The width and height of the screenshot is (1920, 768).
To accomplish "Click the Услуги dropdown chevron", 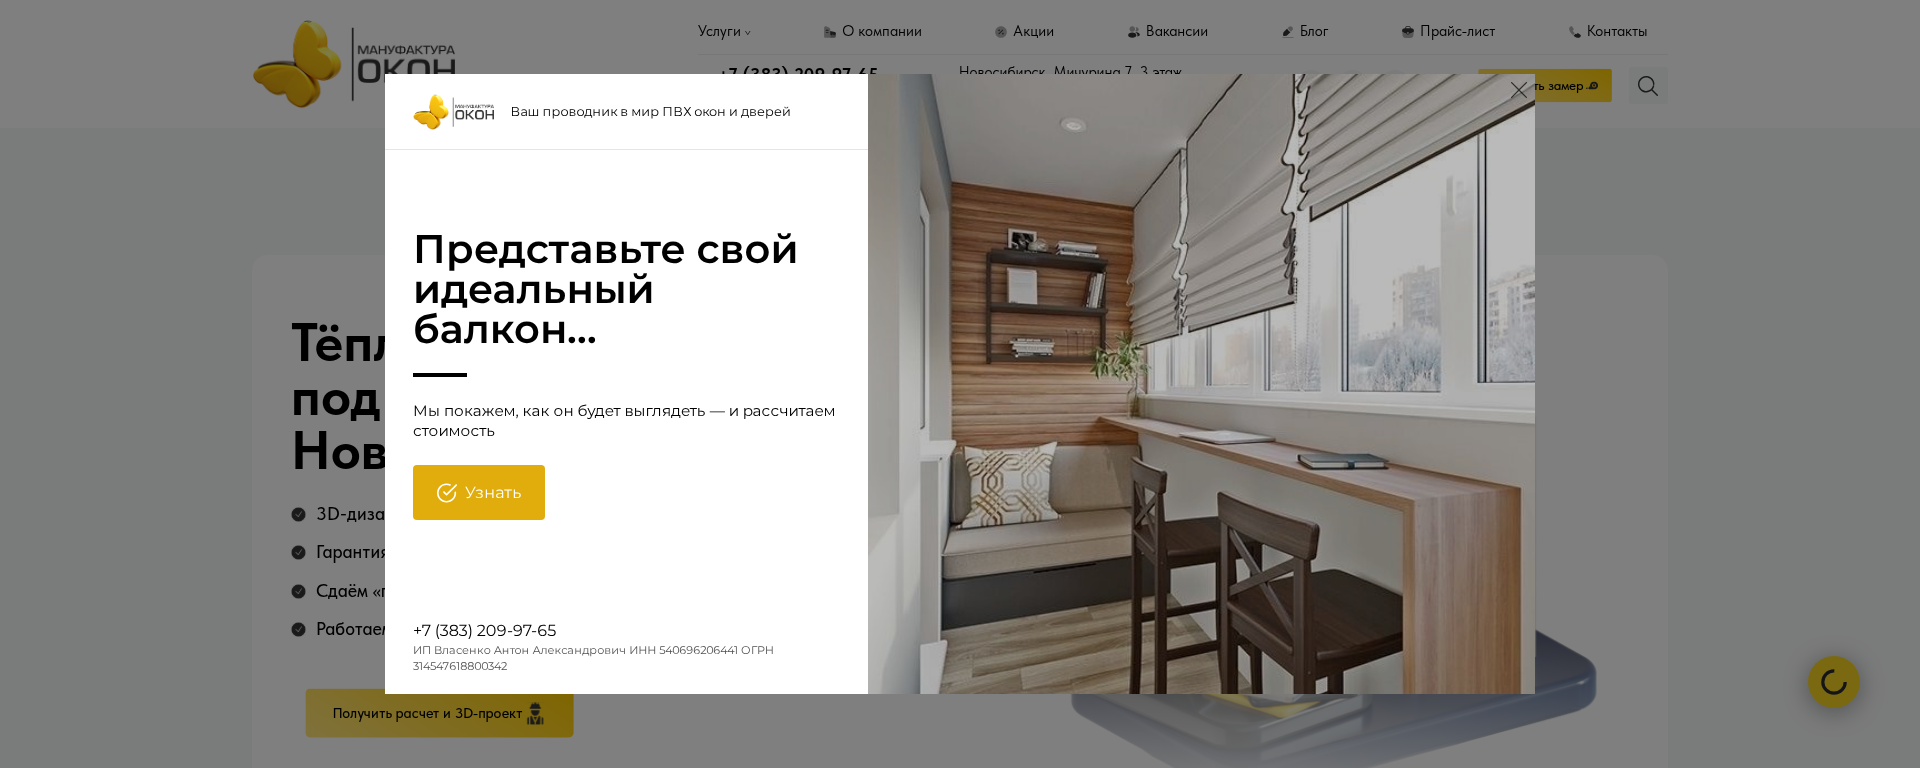I will pyautogui.click(x=748, y=33).
